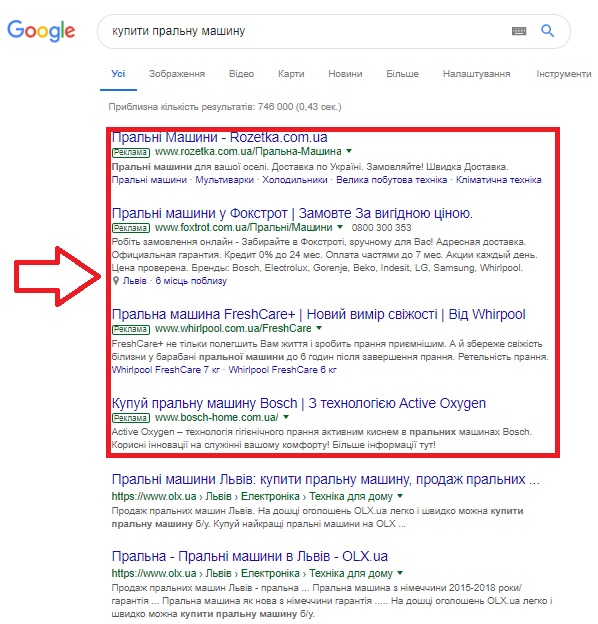Click the blue search magnifier icon
This screenshot has height=624, width=598.
547,31
